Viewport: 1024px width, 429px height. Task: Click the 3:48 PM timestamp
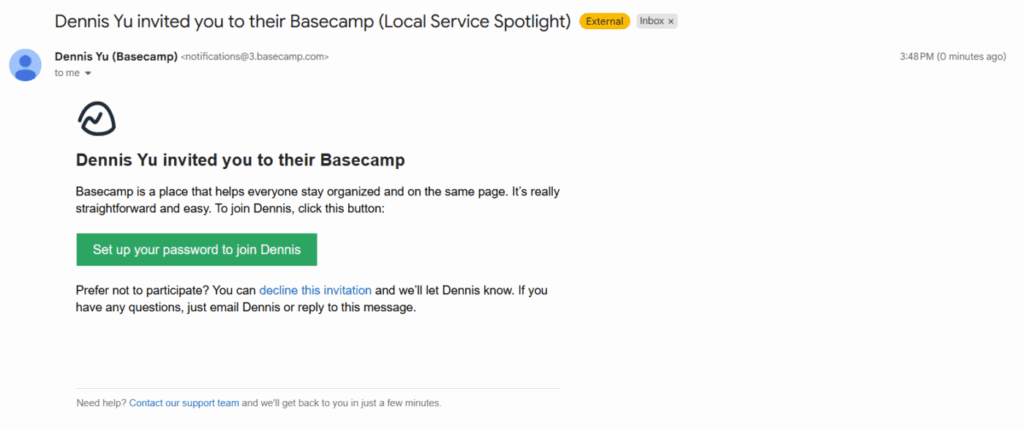pos(915,57)
